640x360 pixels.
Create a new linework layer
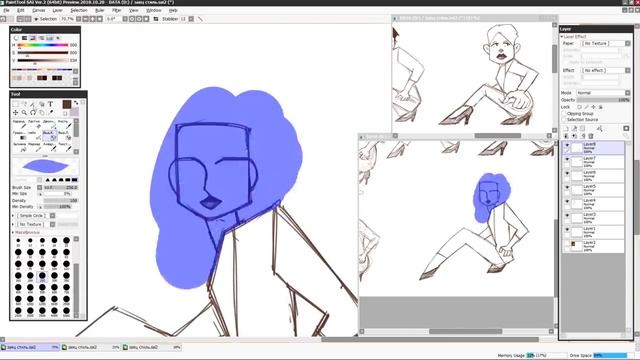click(x=575, y=129)
